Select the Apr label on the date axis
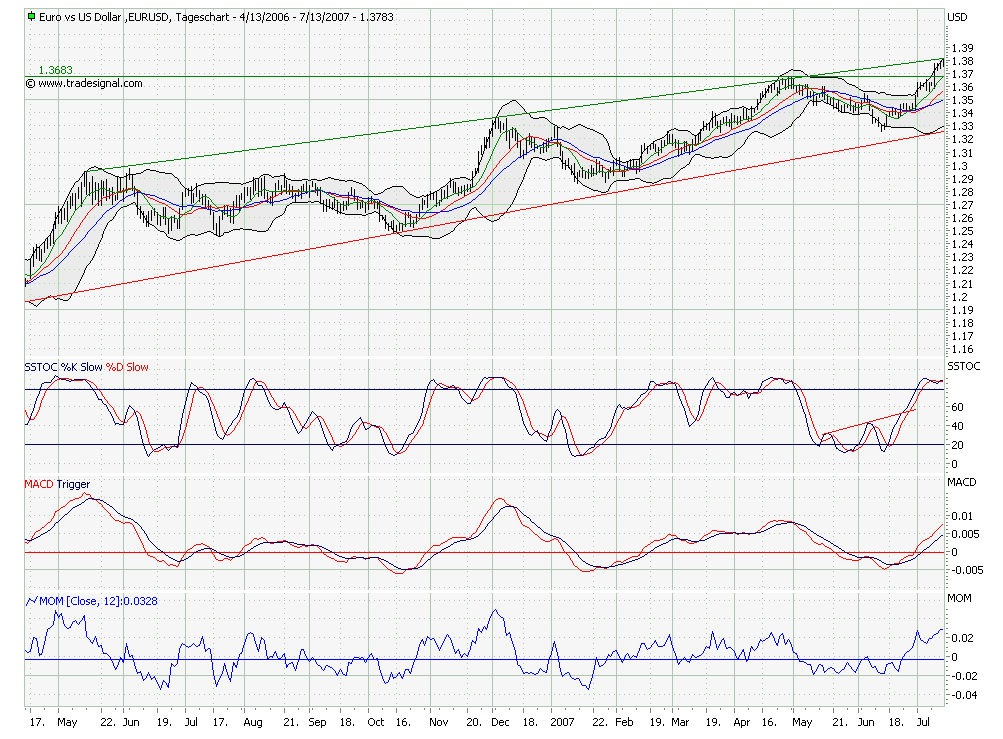 [x=741, y=722]
